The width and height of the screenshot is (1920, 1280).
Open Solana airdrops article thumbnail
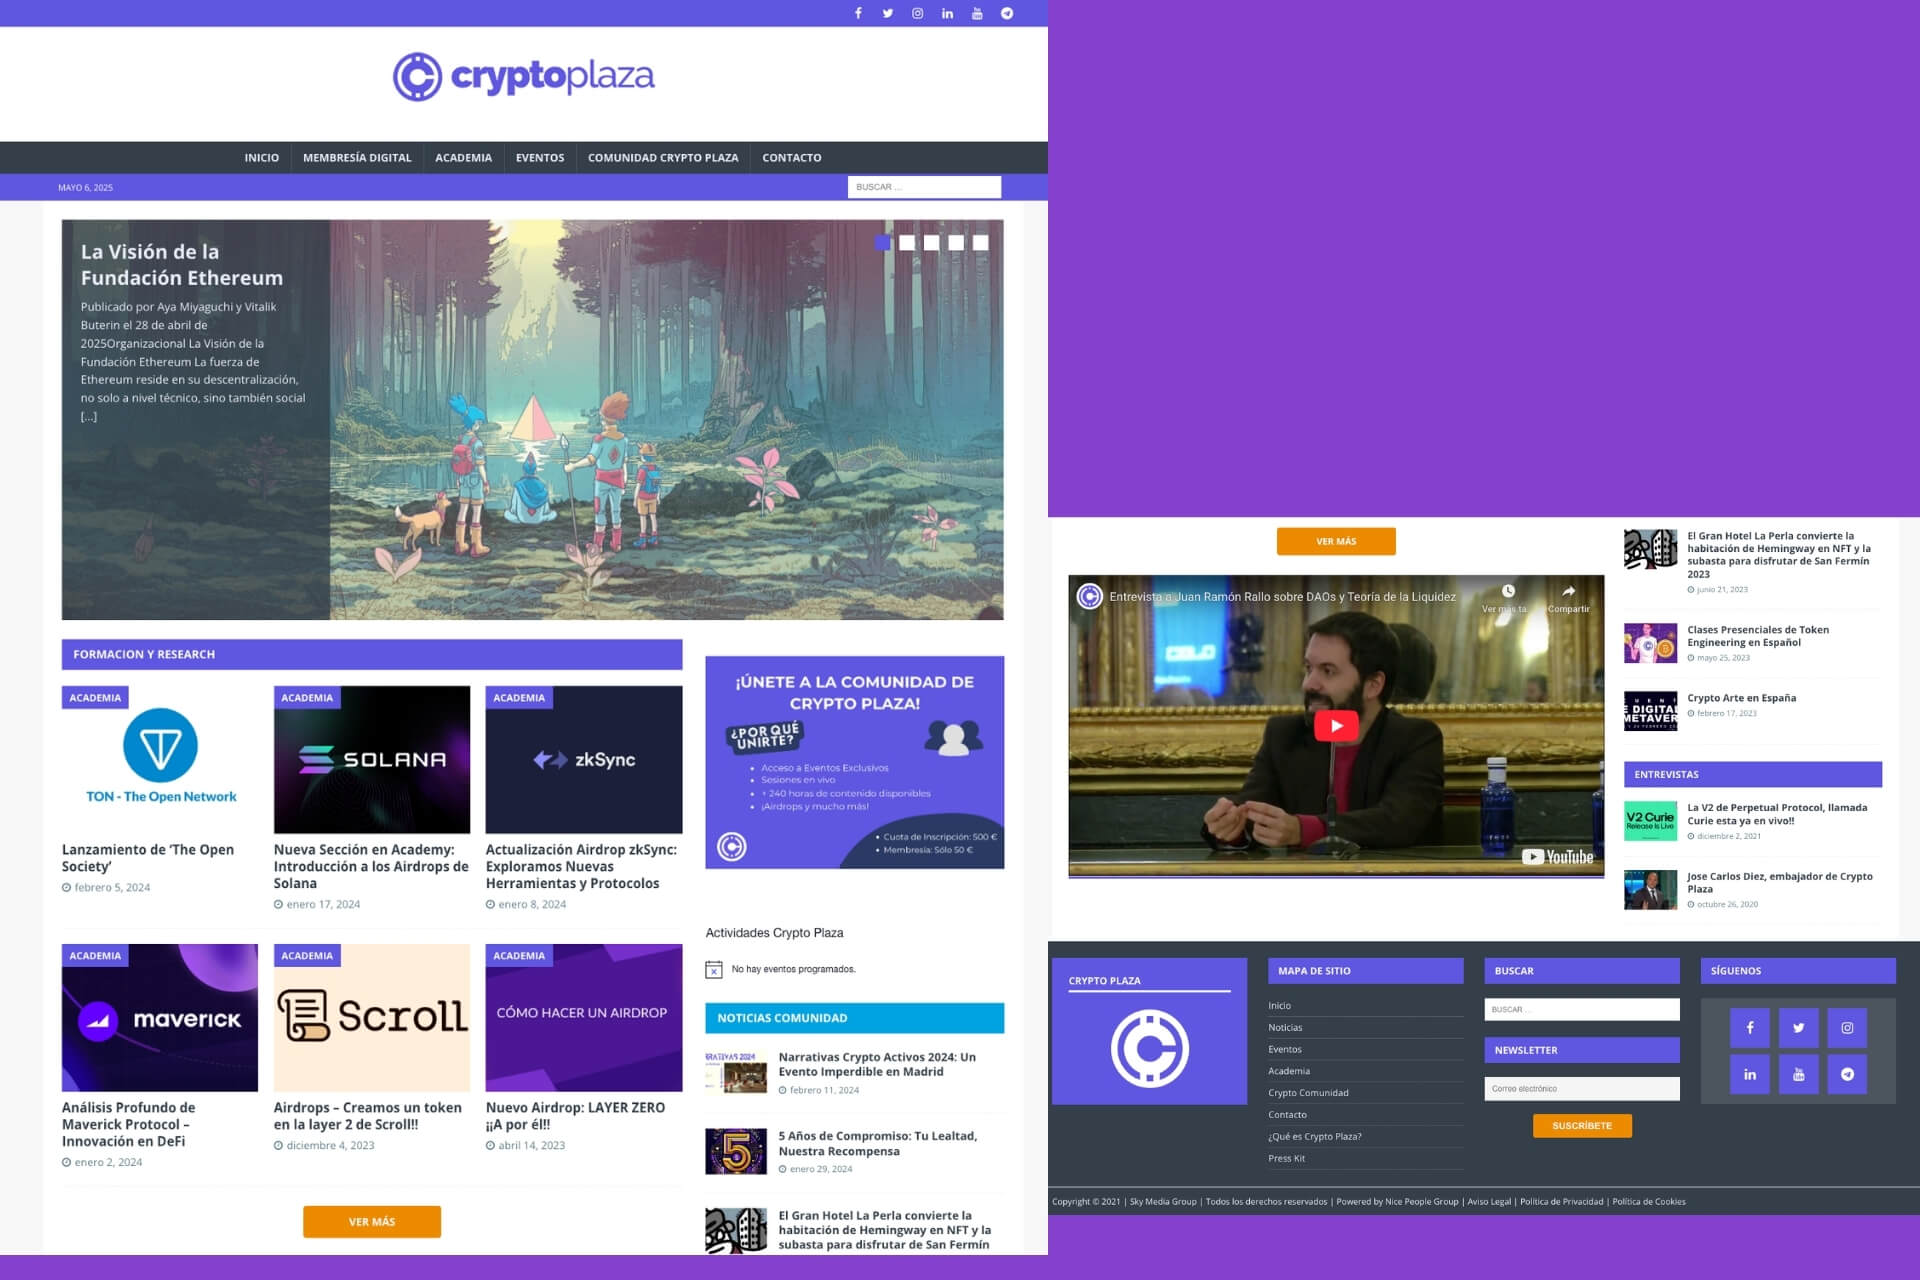coord(372,760)
